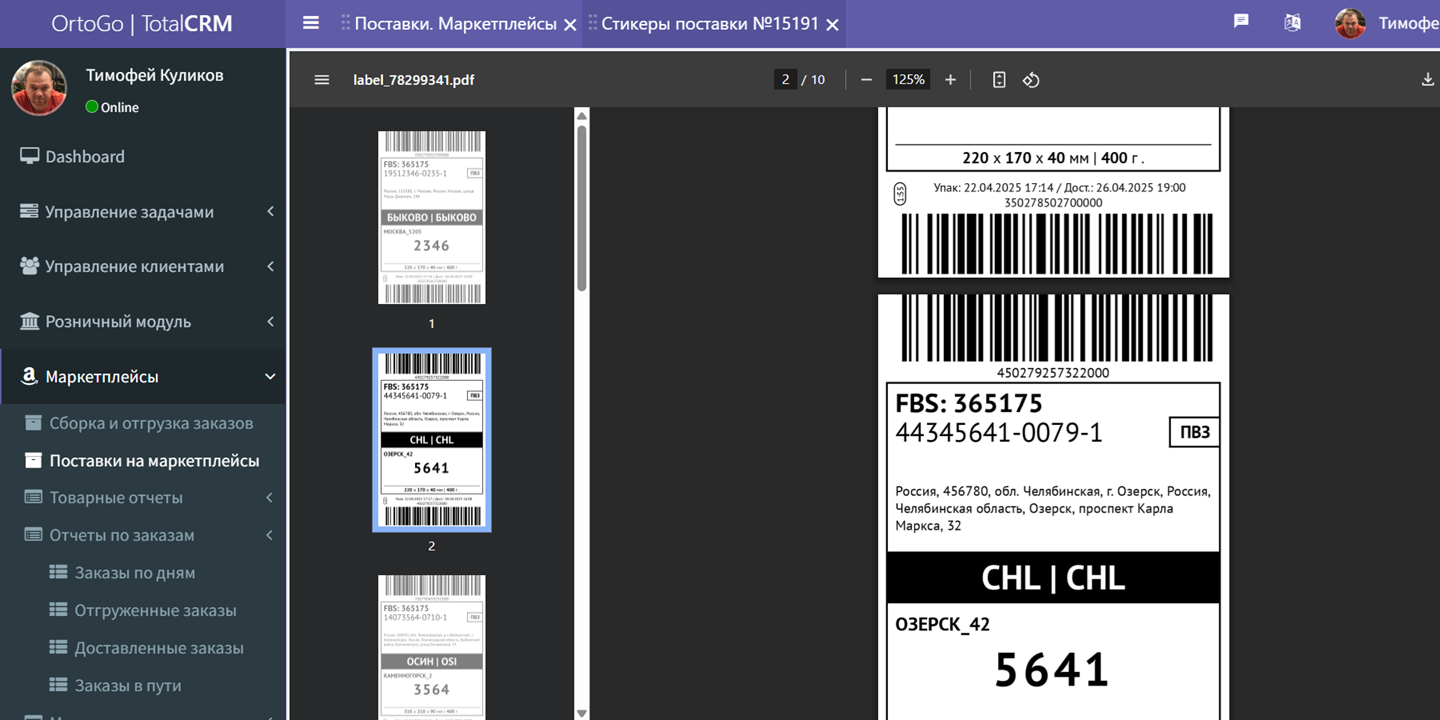Rotate the PDF counterclockwise
Screen dimensions: 1440x720
[x=1031, y=80]
